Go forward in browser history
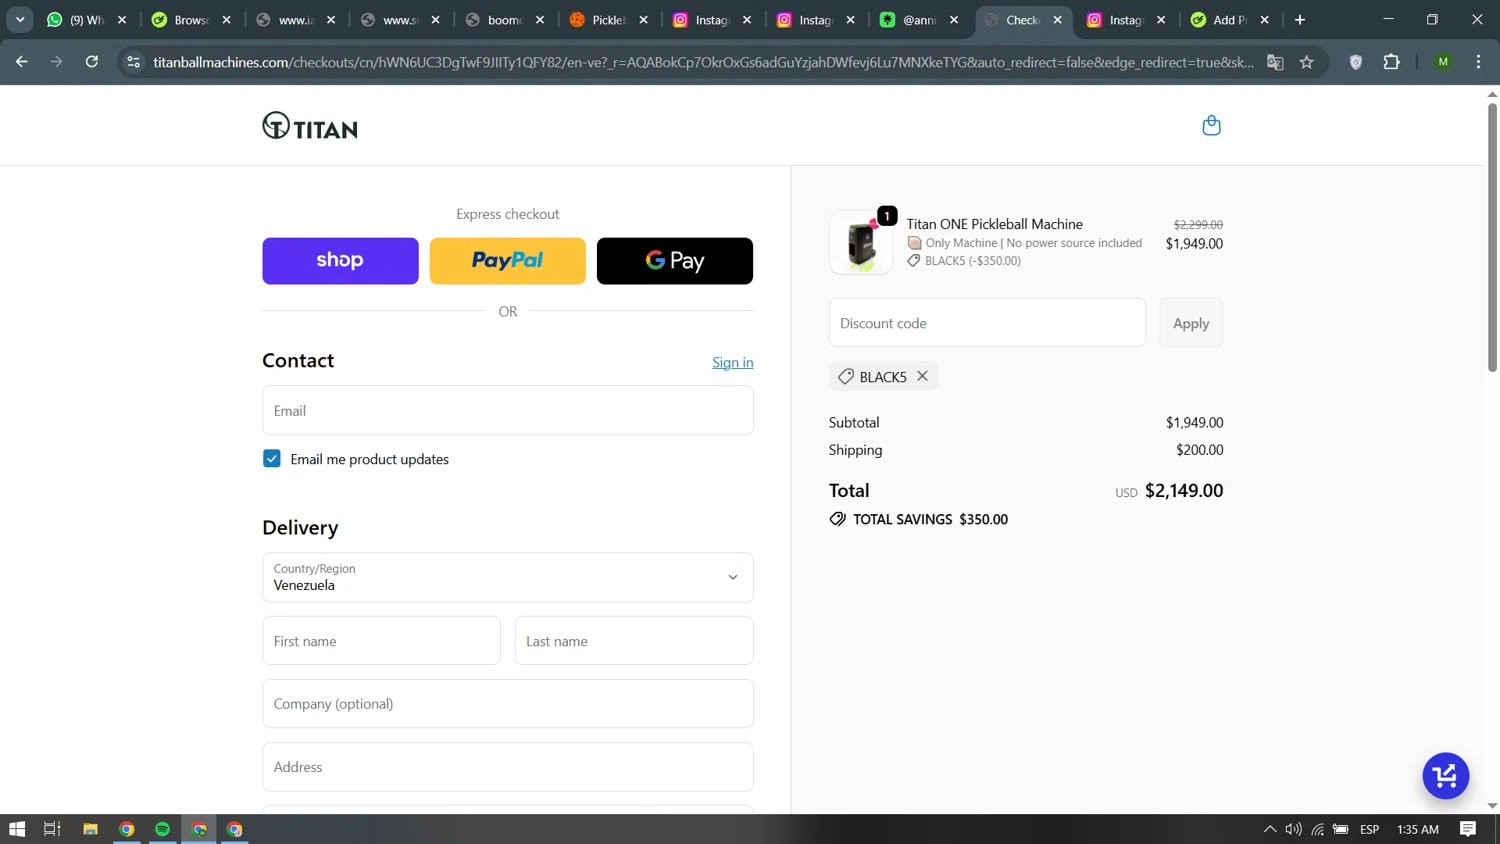Screen dimensions: 1500x844 57,62
